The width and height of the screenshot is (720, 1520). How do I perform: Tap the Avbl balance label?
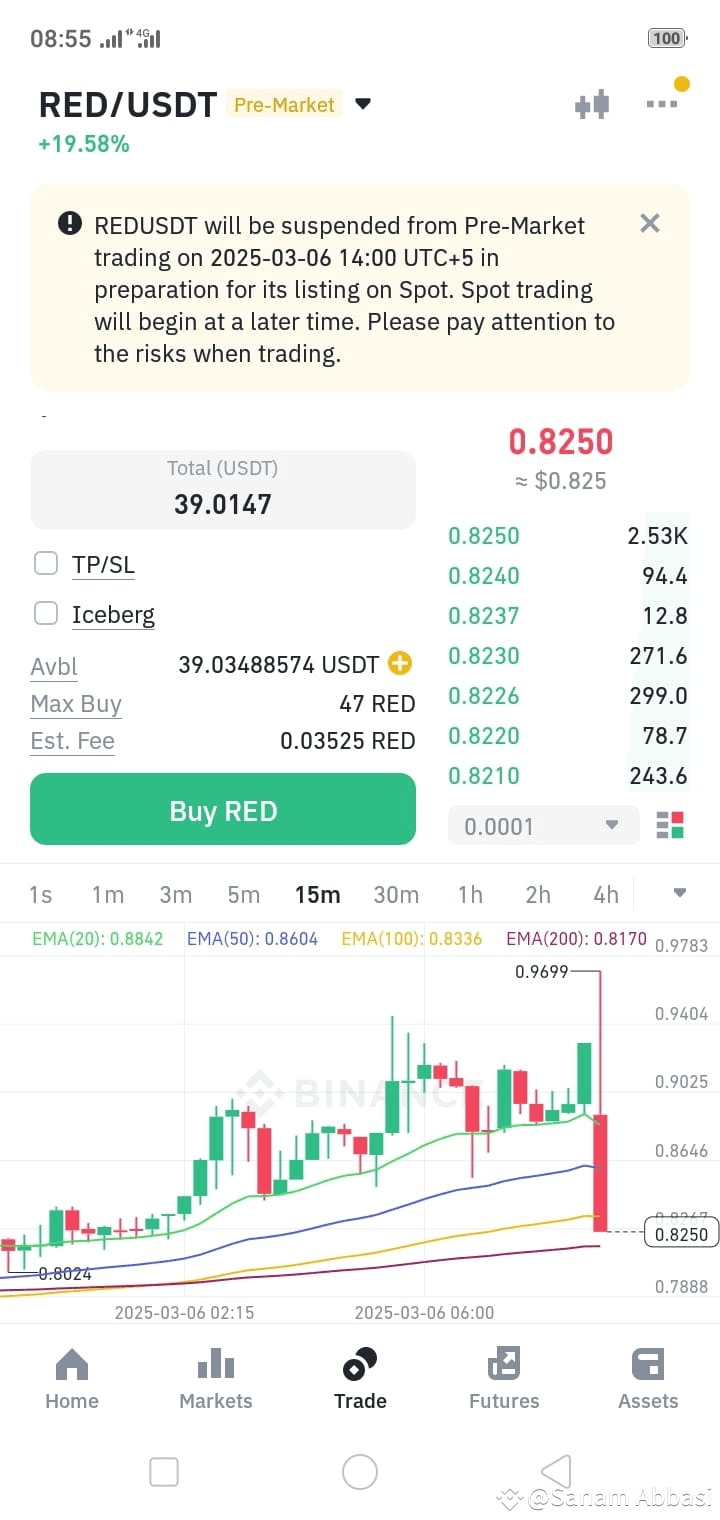(x=54, y=666)
